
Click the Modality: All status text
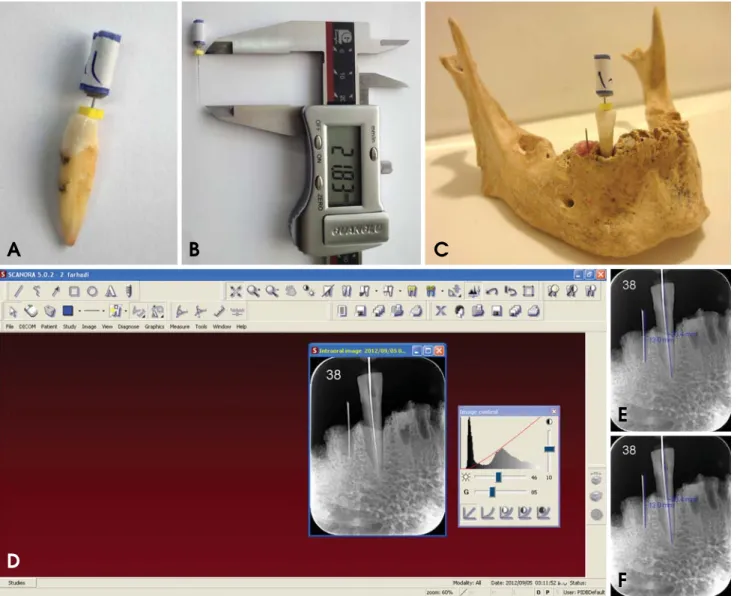point(466,583)
